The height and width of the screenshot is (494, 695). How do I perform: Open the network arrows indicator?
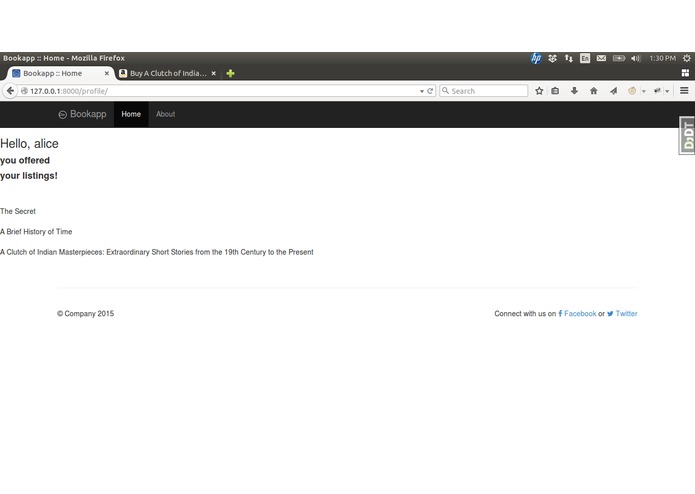[569, 58]
